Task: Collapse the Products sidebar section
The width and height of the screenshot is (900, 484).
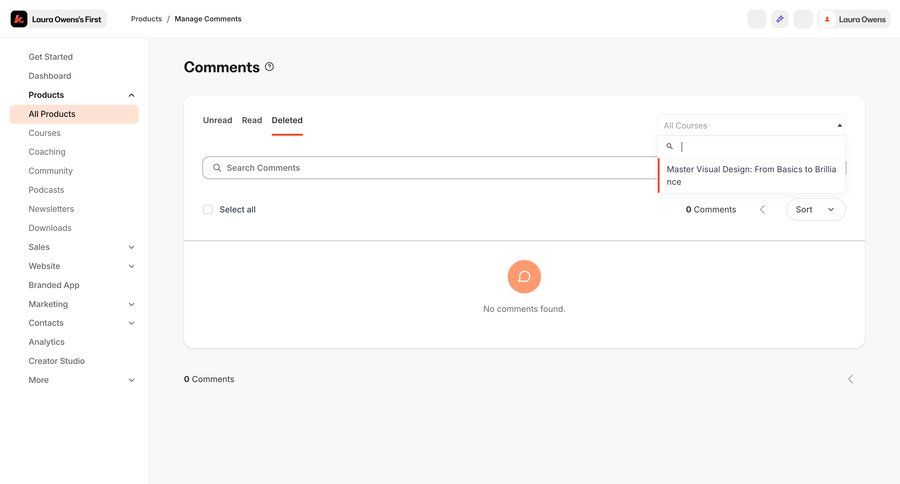Action: [131, 95]
